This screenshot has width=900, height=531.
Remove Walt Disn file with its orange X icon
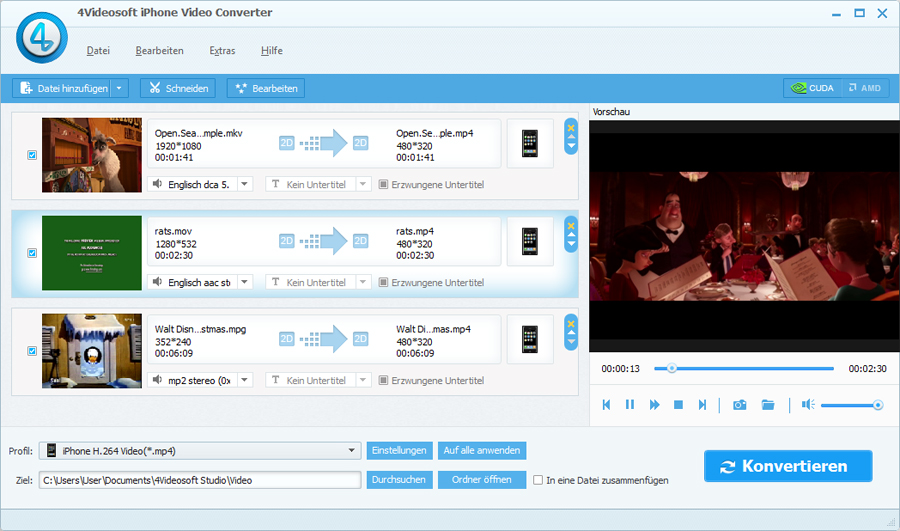coord(571,324)
